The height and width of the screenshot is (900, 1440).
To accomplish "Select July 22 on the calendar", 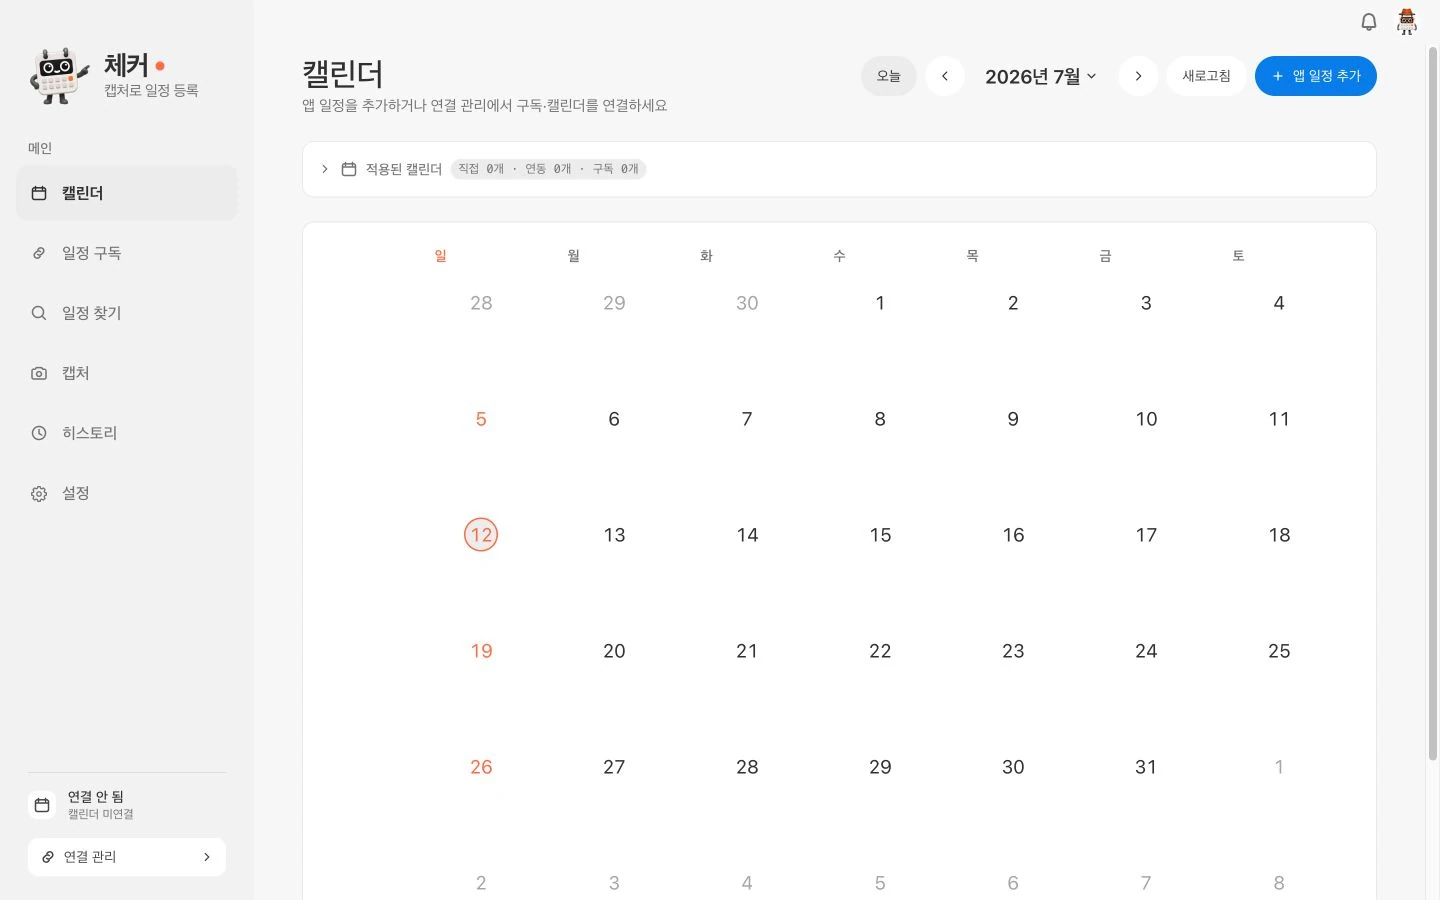I will click(x=880, y=651).
